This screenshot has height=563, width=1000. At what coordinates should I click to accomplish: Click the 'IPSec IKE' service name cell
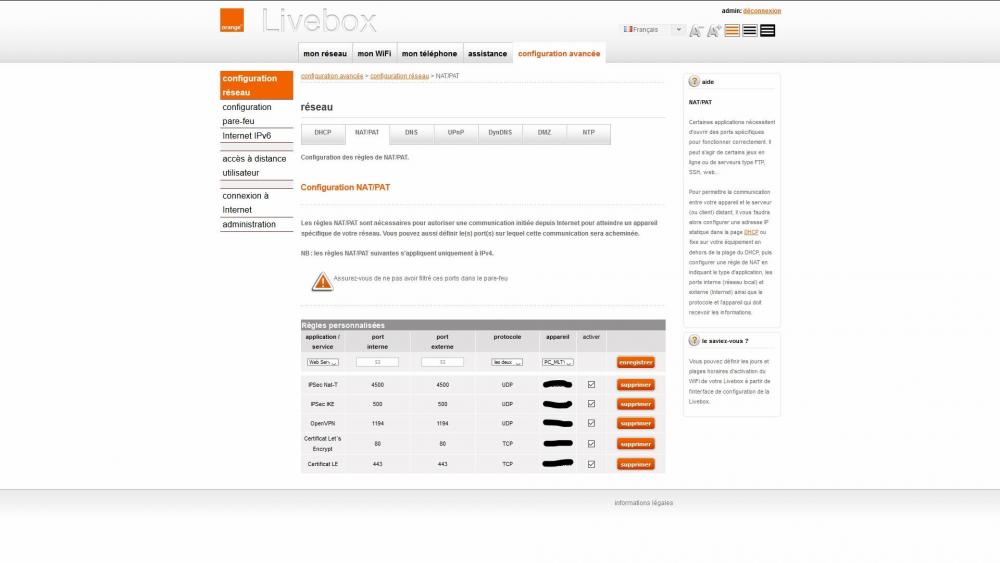(323, 404)
